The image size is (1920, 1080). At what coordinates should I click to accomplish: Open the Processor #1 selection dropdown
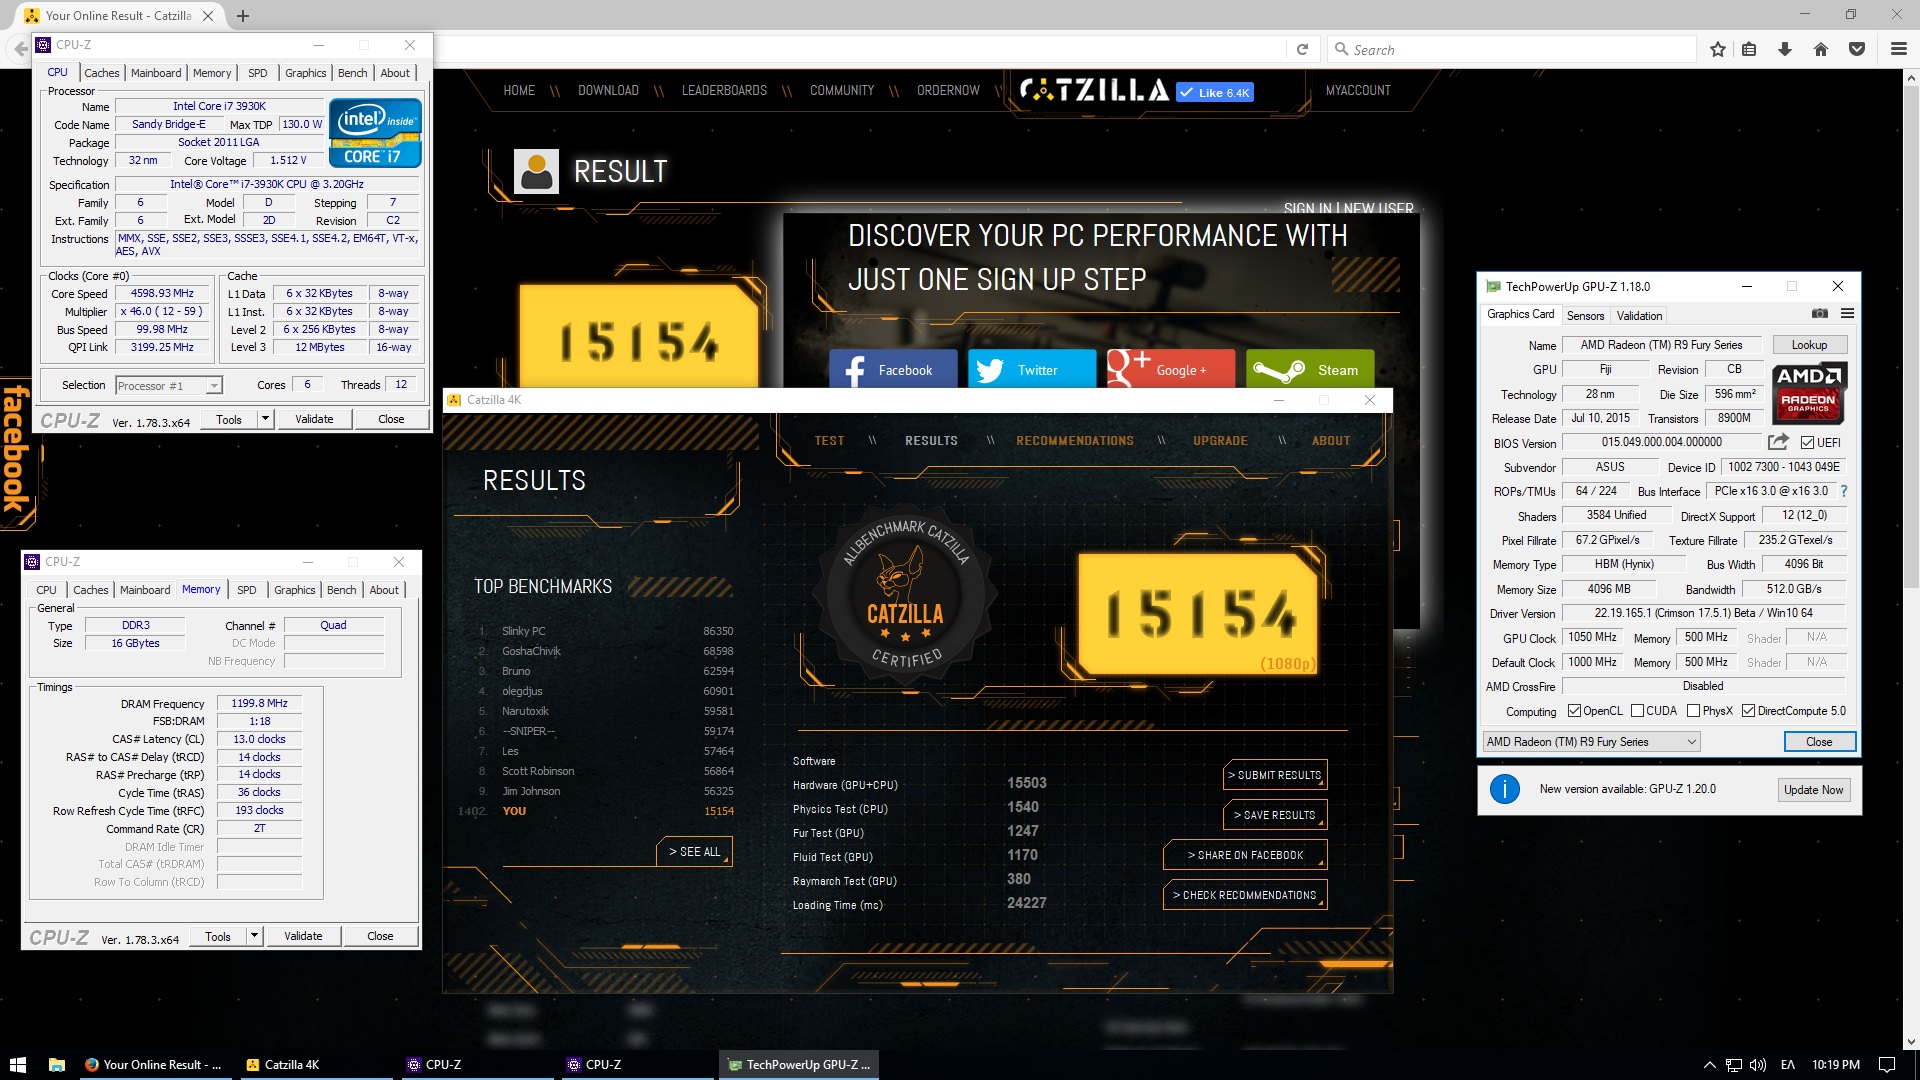point(168,386)
